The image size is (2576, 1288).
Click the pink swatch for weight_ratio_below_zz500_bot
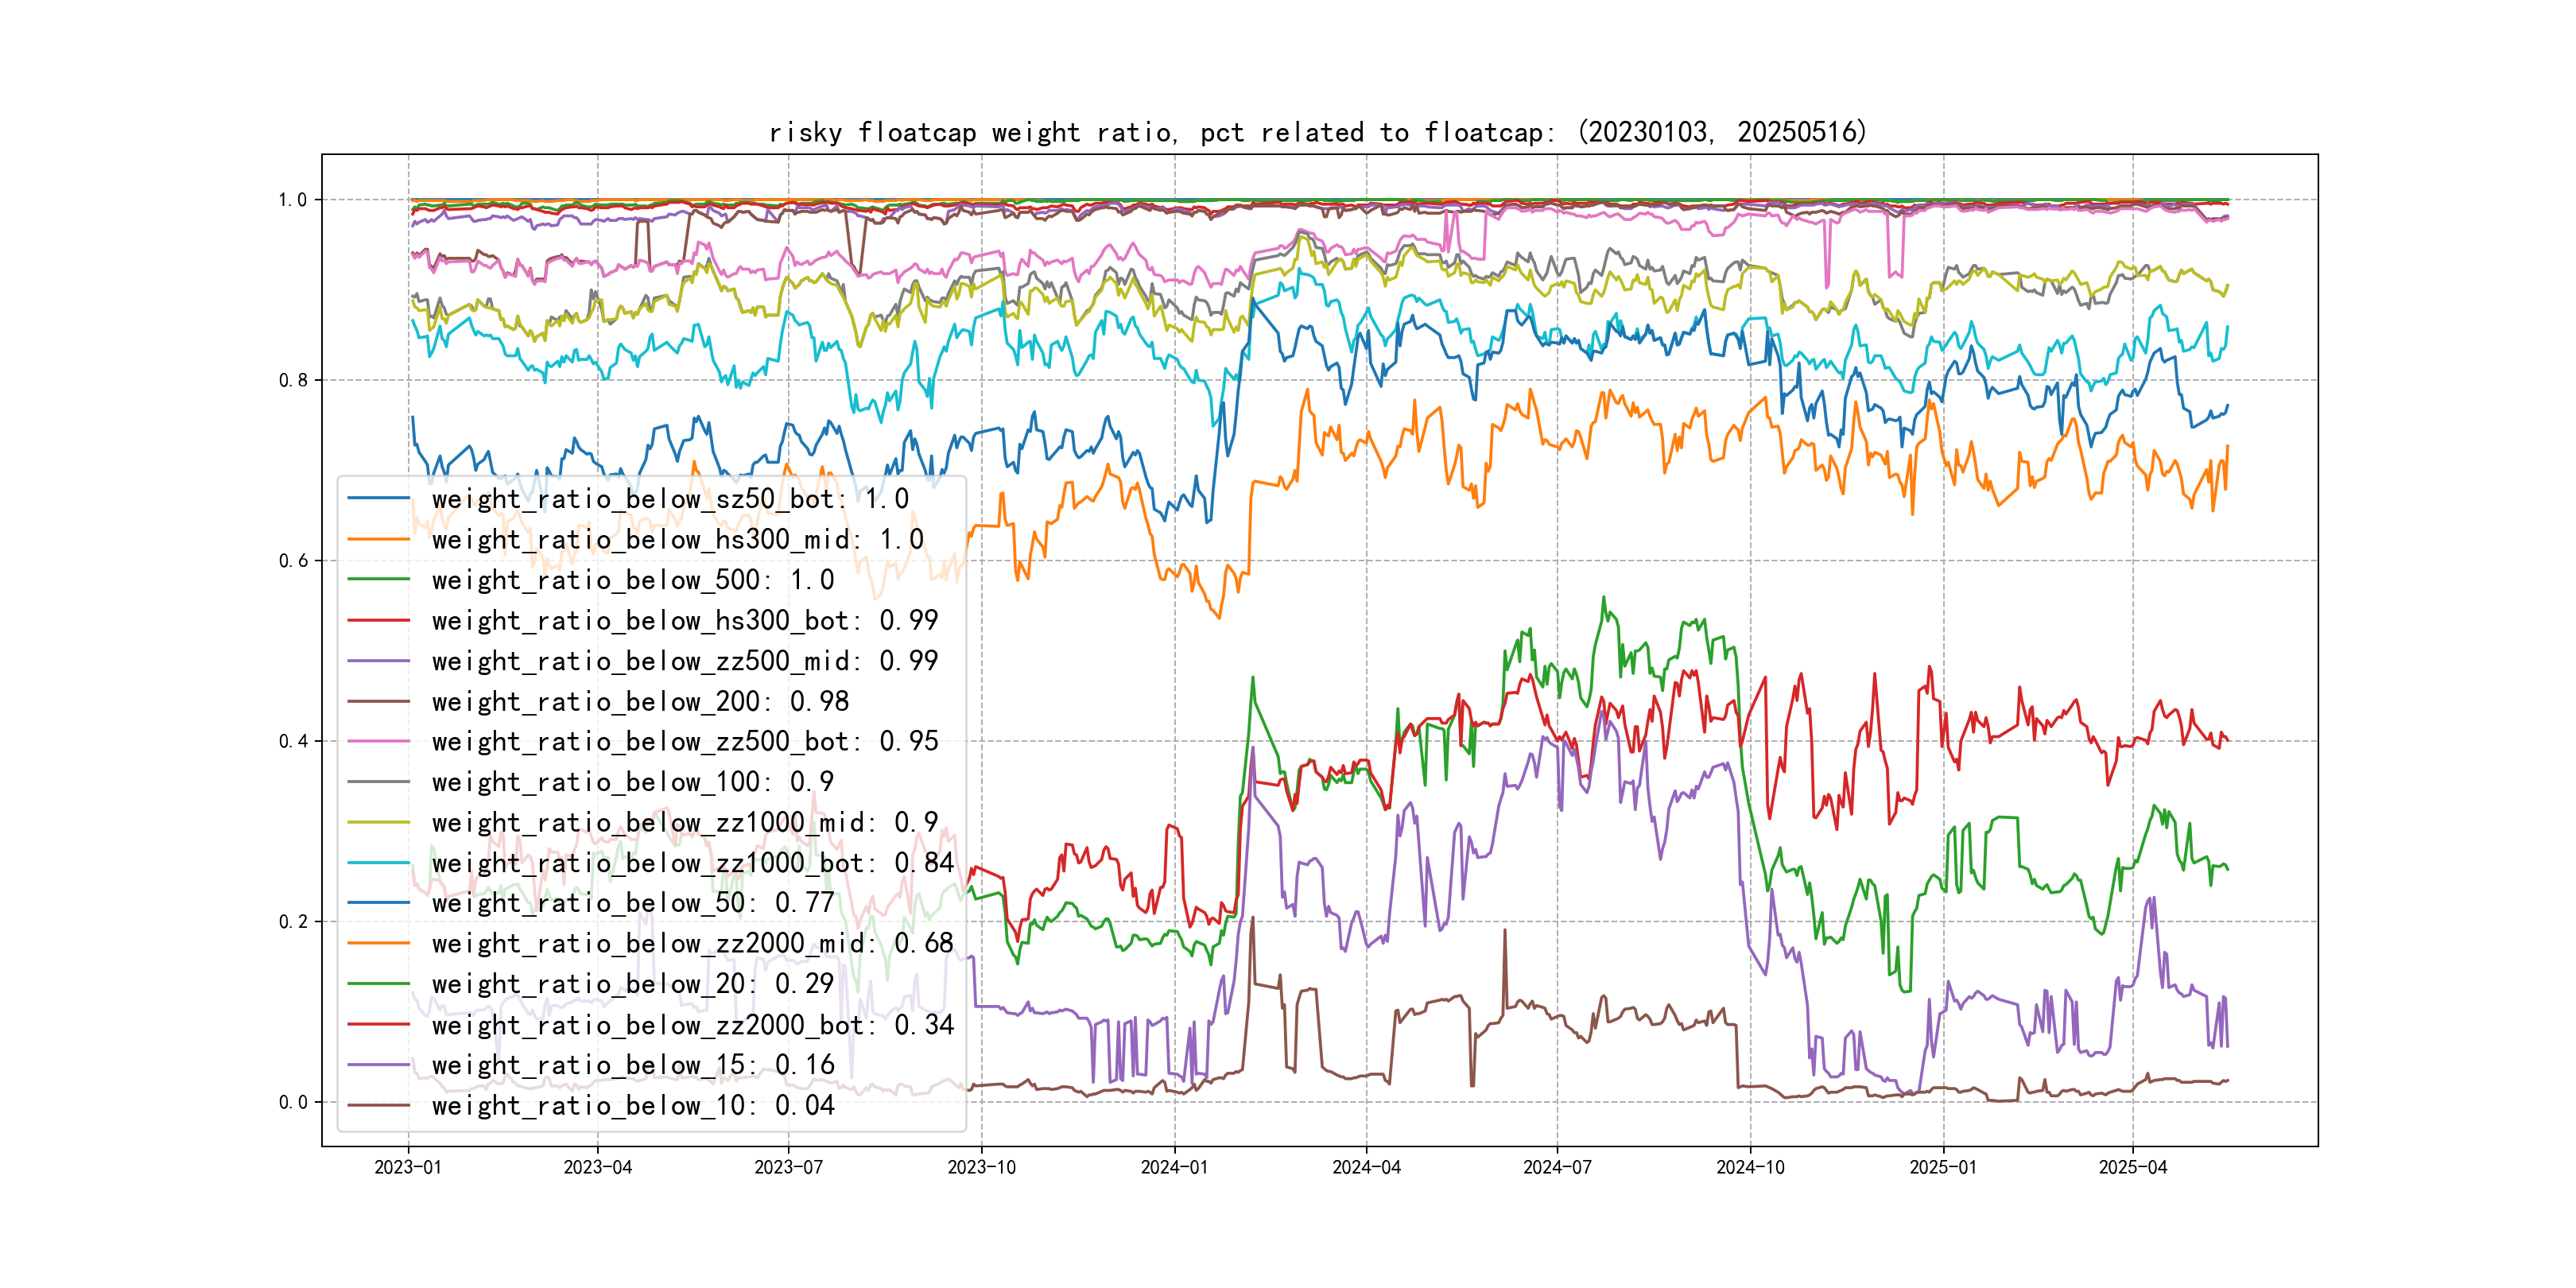pos(378,742)
